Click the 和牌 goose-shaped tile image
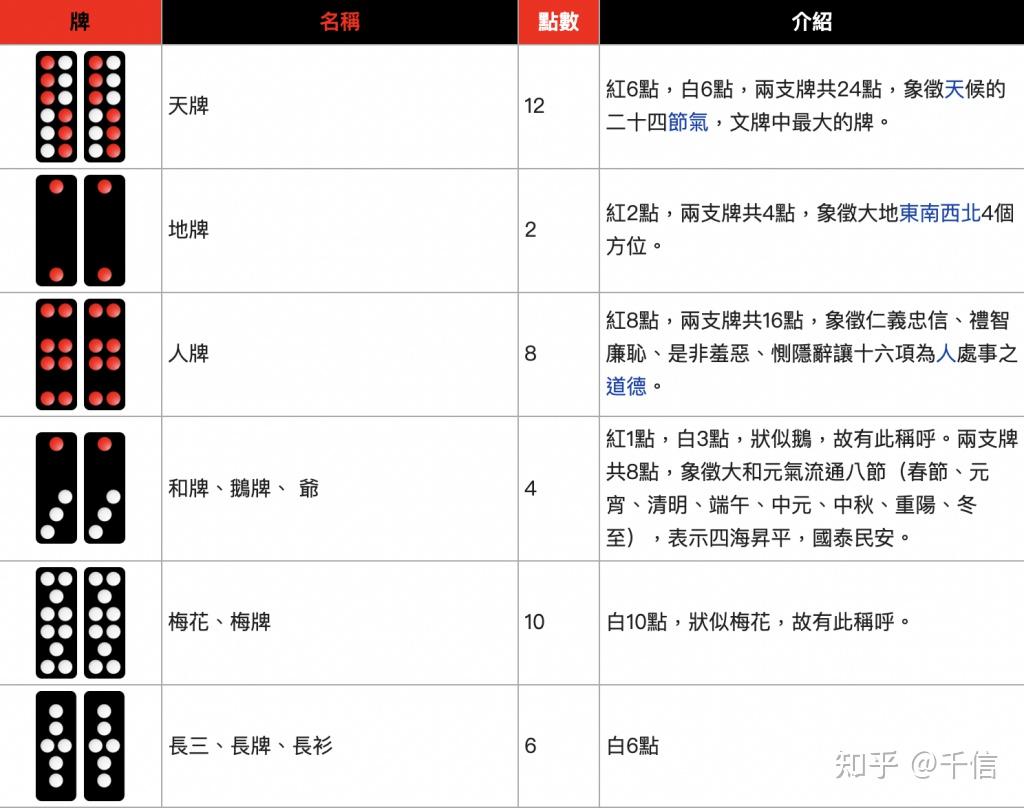 tap(80, 488)
